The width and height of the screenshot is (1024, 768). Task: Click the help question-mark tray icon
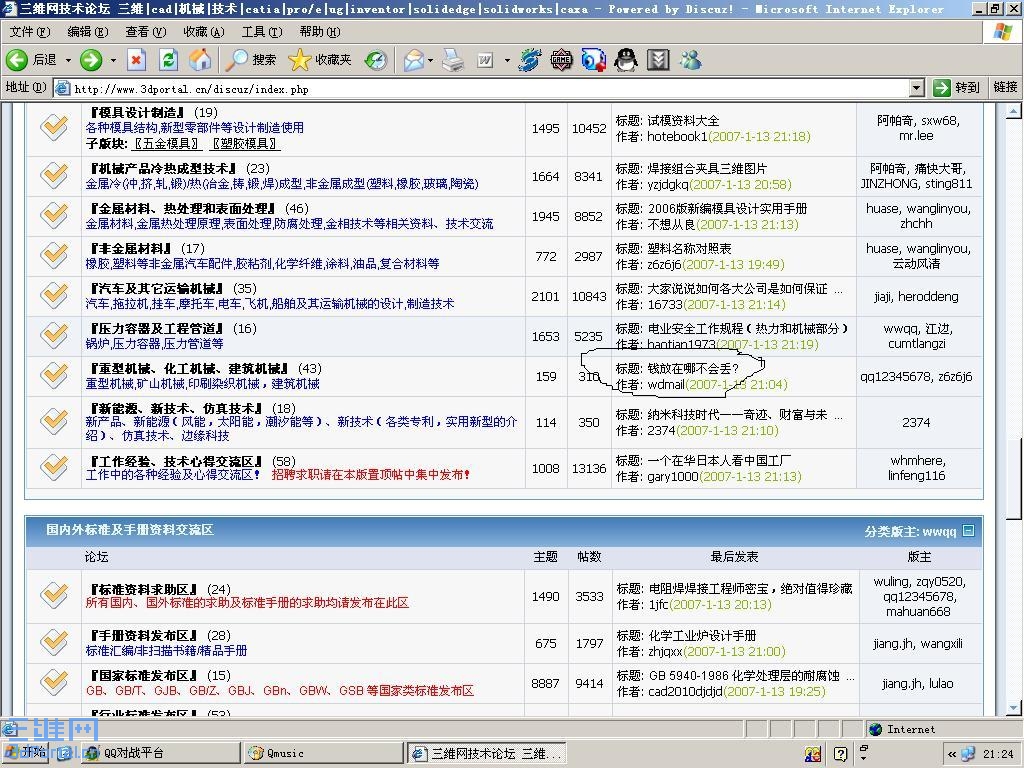coord(840,754)
